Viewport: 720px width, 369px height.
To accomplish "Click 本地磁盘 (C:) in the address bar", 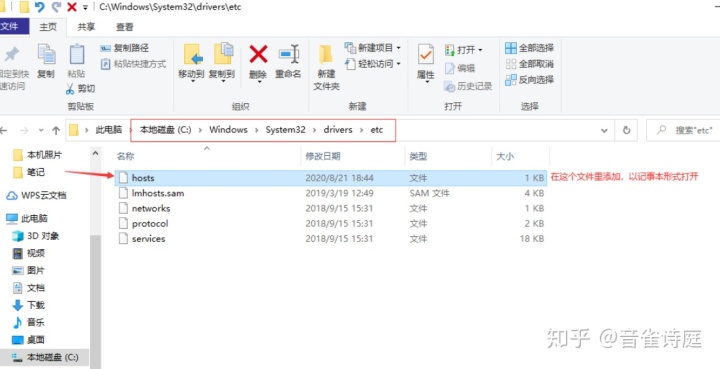I will click(x=165, y=130).
